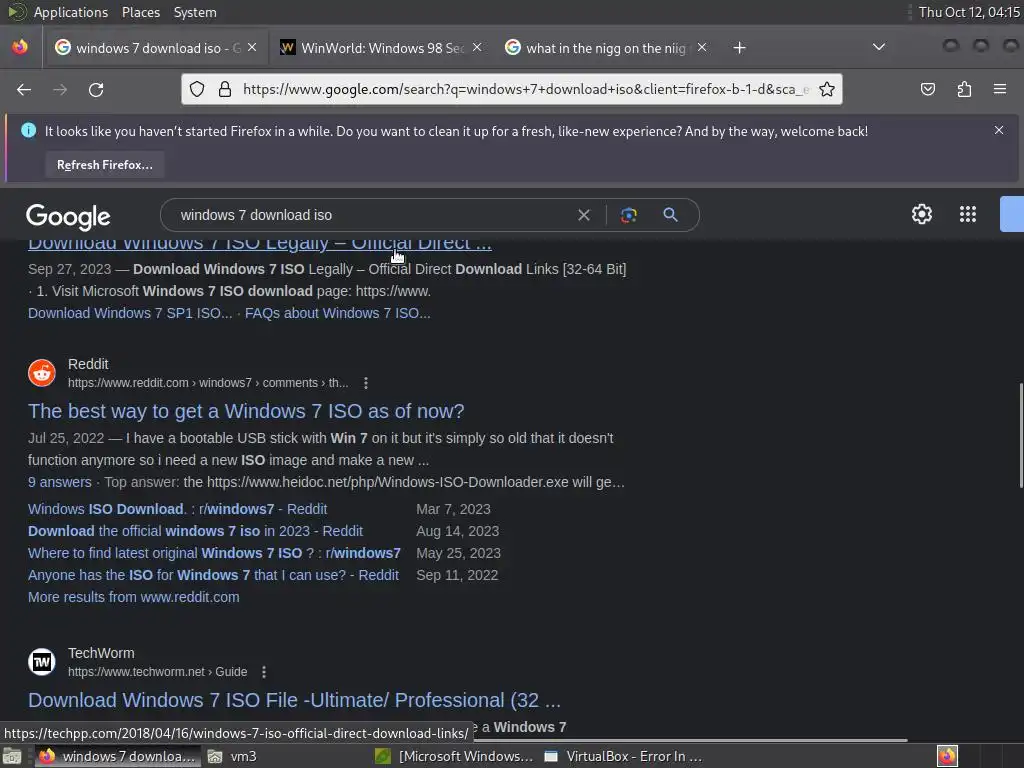This screenshot has height=768, width=1024.
Task: Open 'Windows ISO Download. : r/windows7' link
Action: (178, 509)
